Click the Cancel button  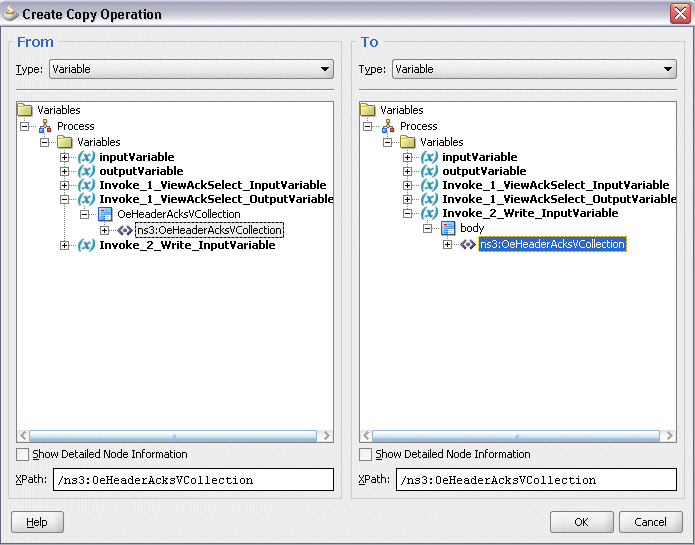(x=650, y=522)
